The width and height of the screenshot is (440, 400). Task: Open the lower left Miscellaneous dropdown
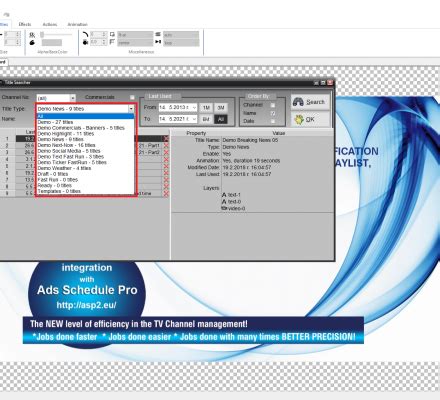click(135, 43)
